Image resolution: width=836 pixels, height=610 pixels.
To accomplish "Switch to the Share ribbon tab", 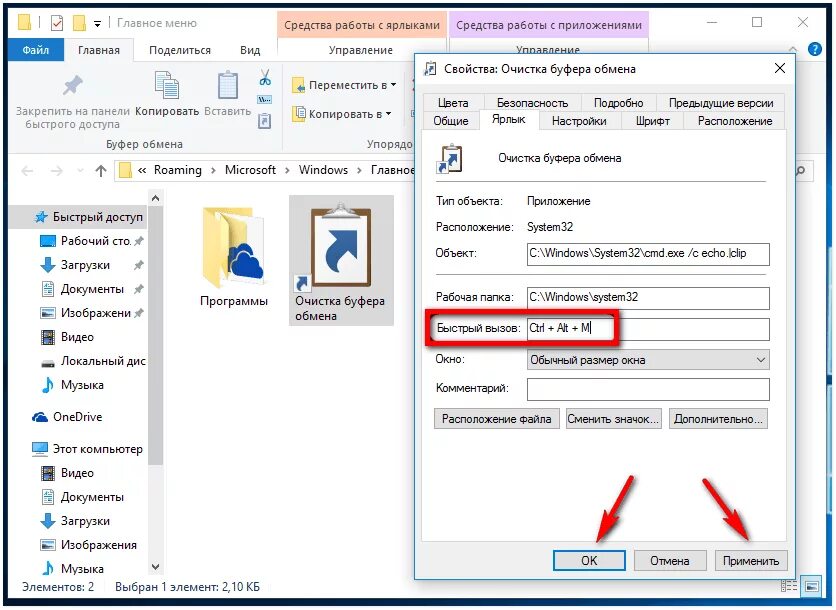I will [x=180, y=50].
